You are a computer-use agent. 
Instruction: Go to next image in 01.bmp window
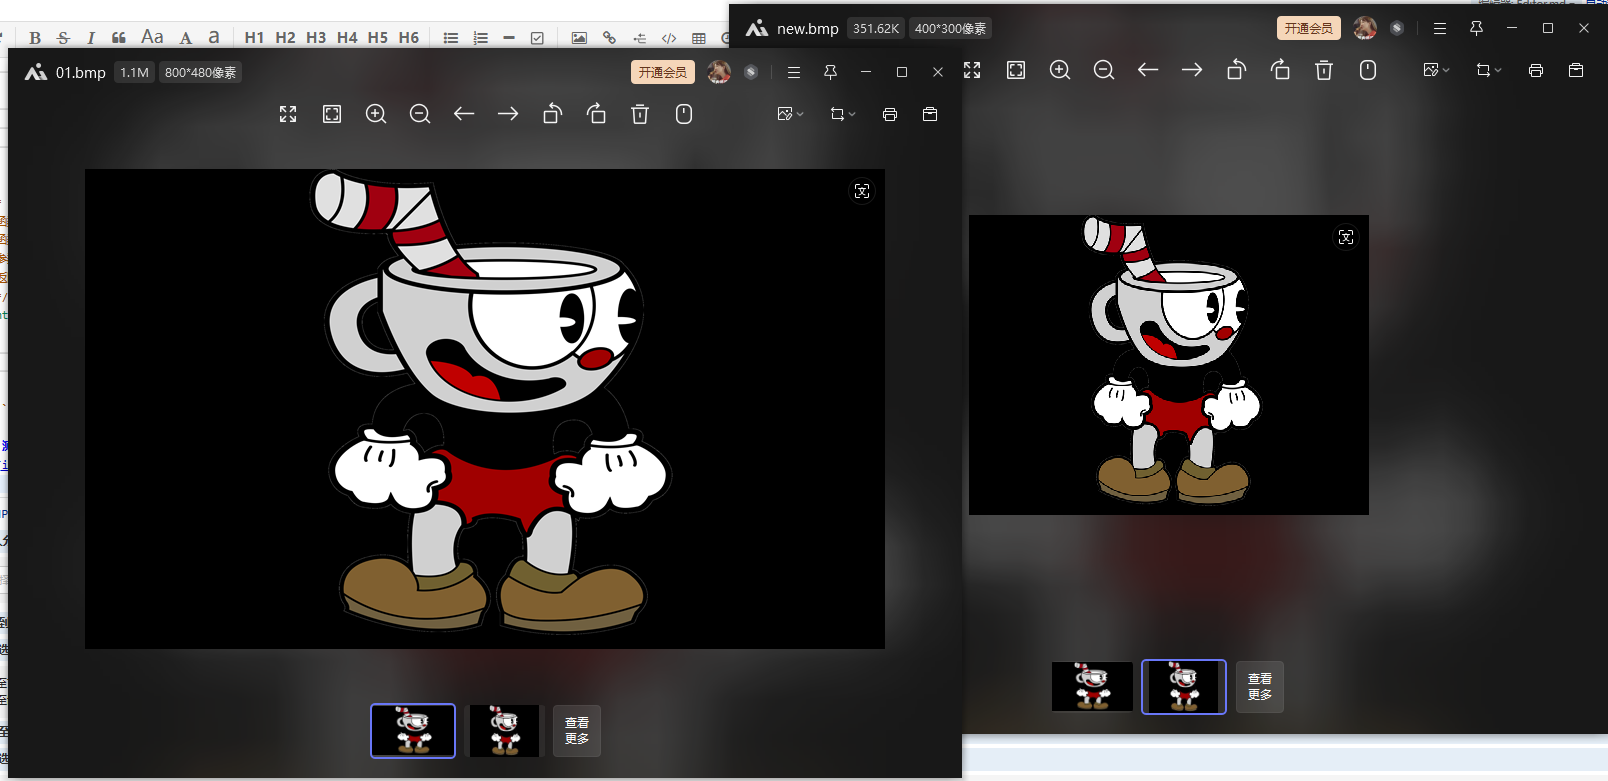(508, 114)
